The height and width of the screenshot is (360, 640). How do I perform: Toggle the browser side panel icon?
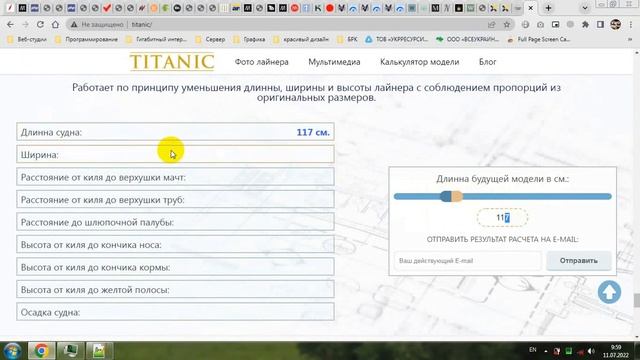coord(600,24)
